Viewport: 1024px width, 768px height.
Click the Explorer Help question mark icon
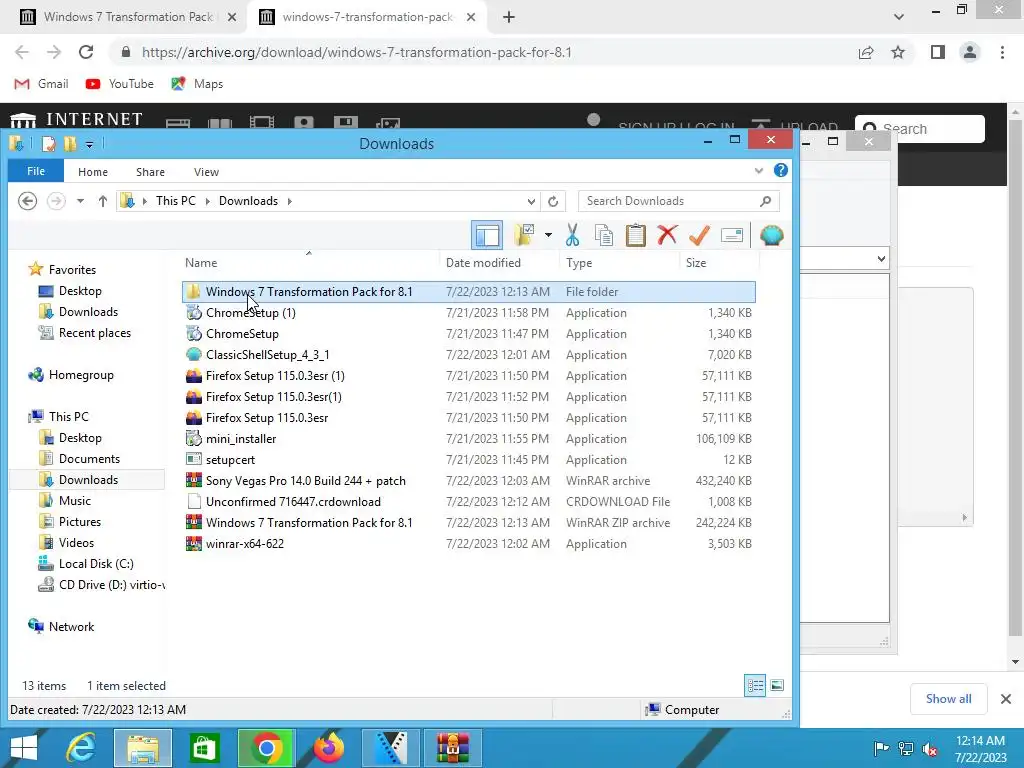coord(780,170)
